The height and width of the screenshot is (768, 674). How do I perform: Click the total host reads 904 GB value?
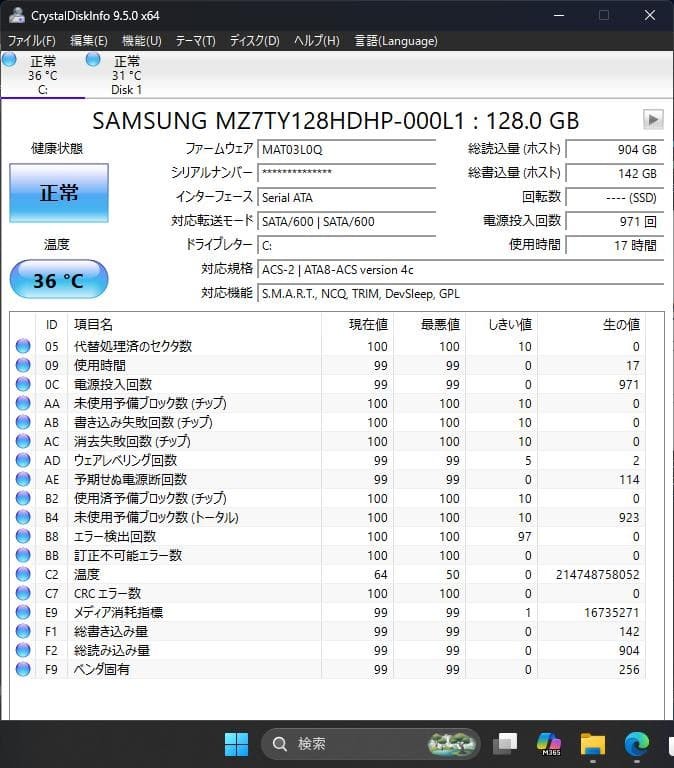point(615,149)
